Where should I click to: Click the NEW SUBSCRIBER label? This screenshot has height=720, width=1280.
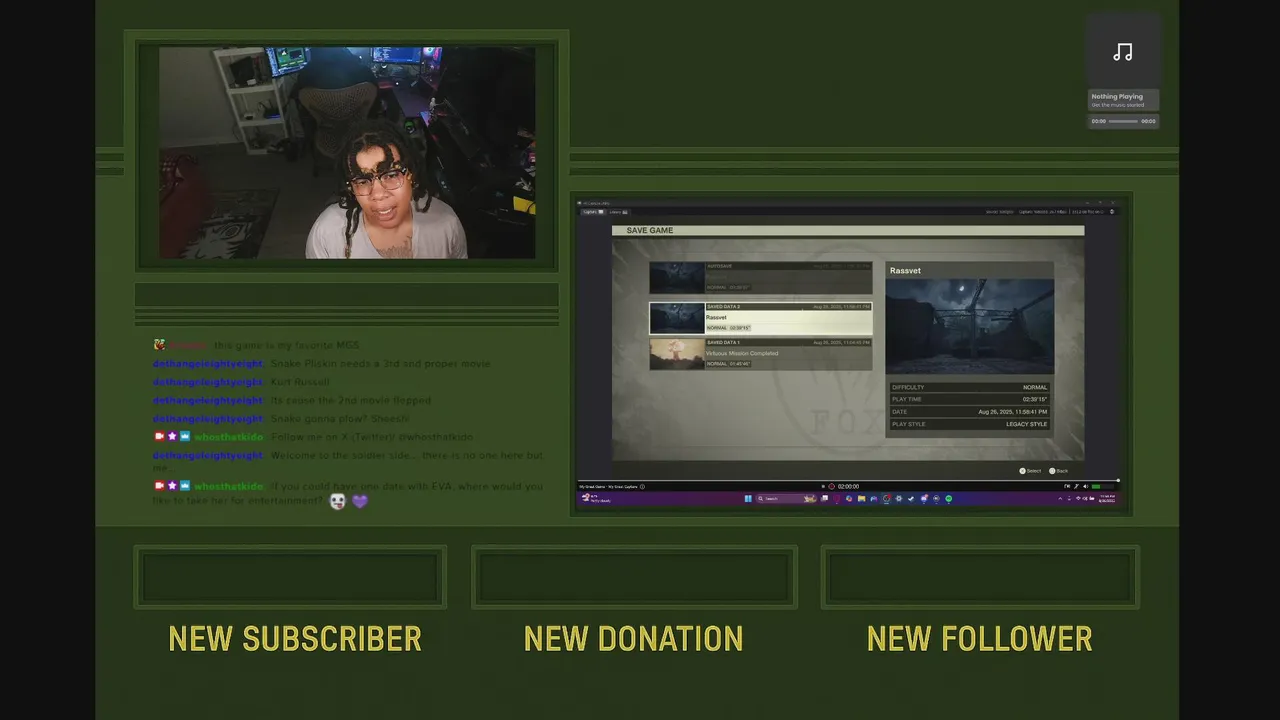(x=295, y=639)
